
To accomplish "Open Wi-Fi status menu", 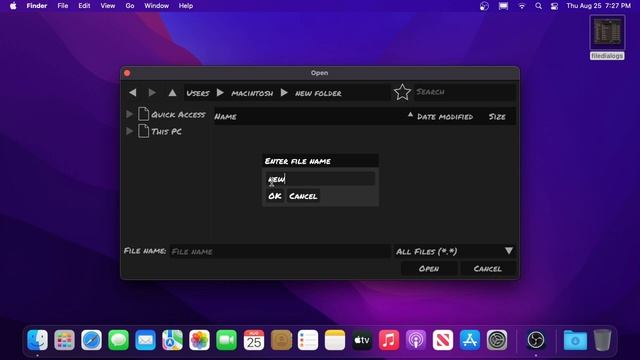I will (522, 6).
